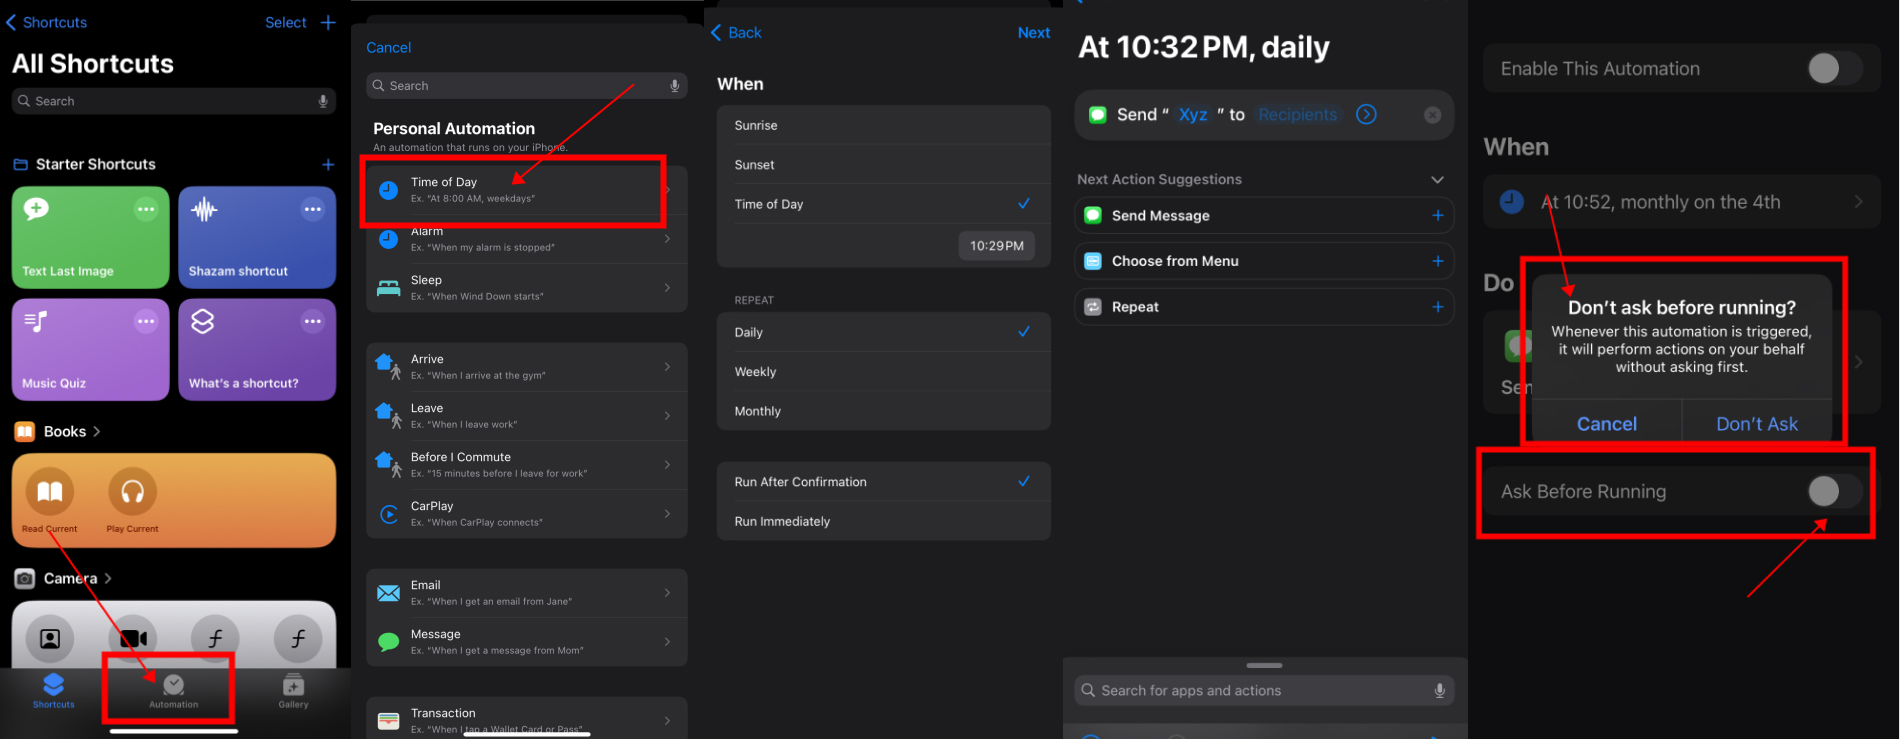The width and height of the screenshot is (1901, 739).
Task: Select the Time of Day option under When
Action: [884, 204]
